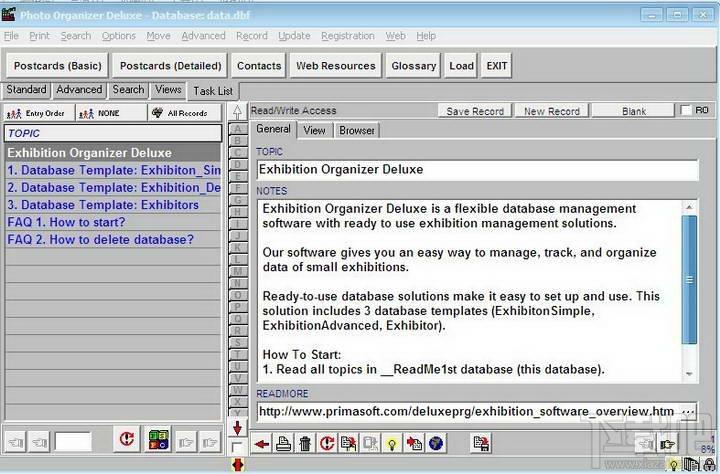720x474 pixels.
Task: Click the All Records filter button
Action: (185, 113)
